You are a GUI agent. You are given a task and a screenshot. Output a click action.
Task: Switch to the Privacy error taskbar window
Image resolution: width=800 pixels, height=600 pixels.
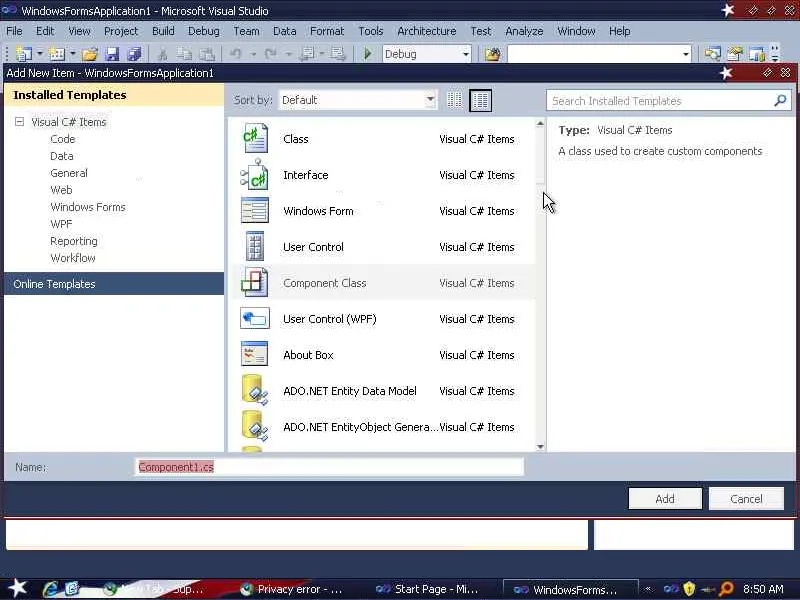tap(292, 589)
